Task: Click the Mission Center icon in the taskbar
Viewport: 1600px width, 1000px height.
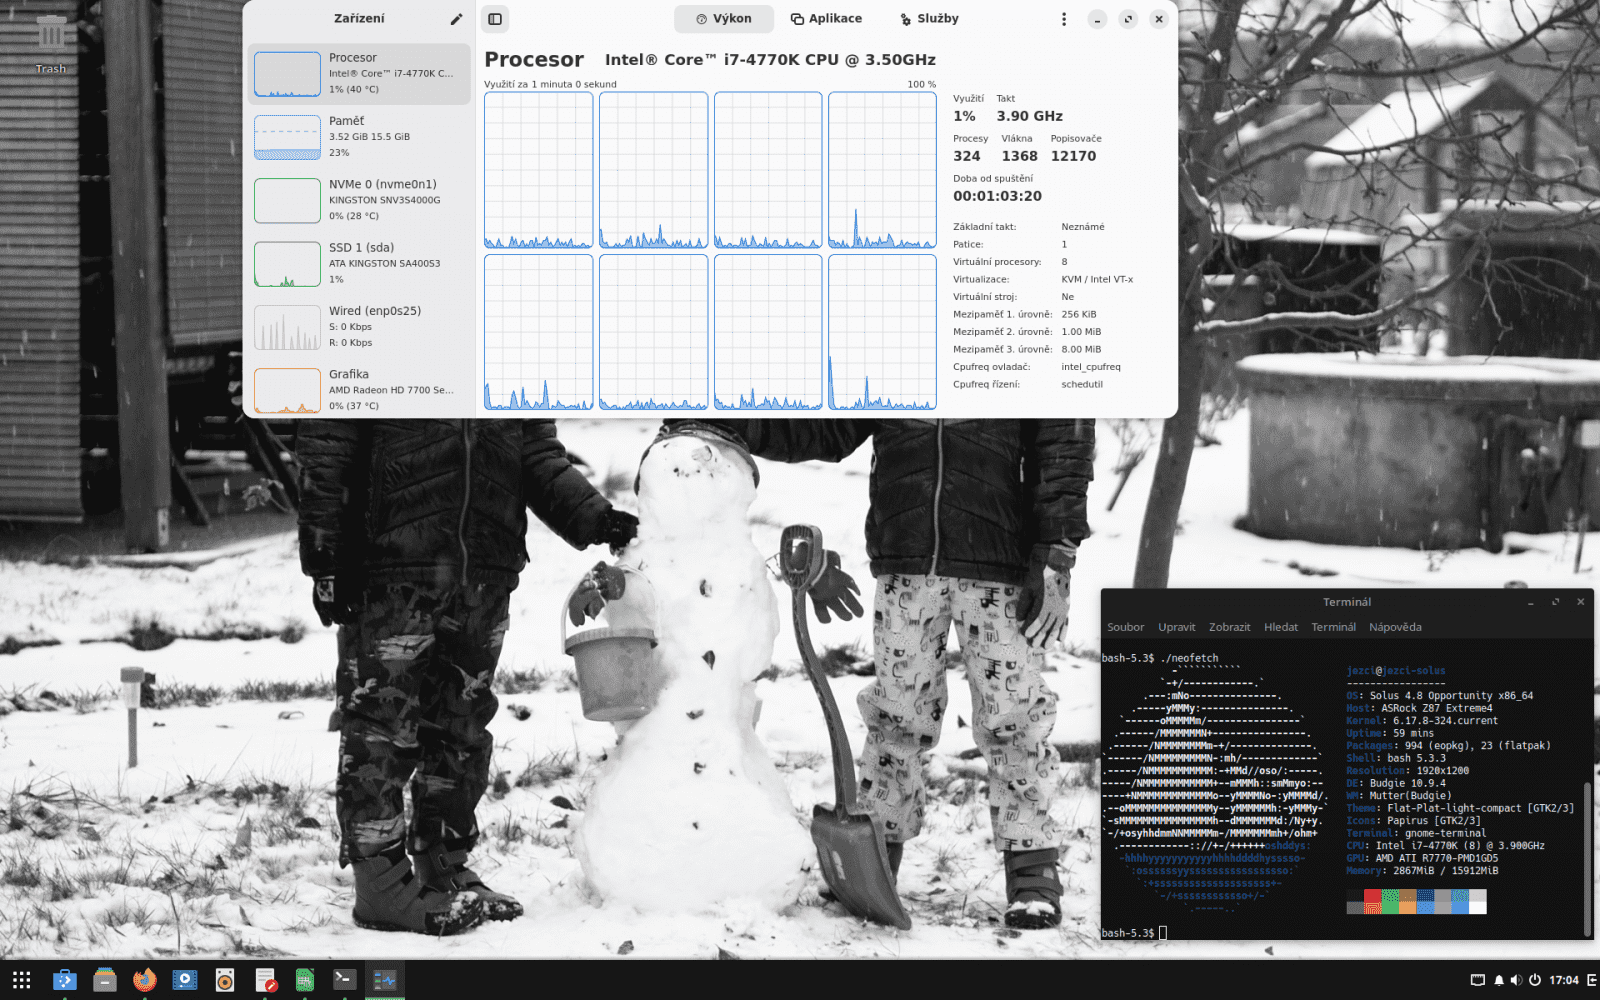Action: (384, 980)
